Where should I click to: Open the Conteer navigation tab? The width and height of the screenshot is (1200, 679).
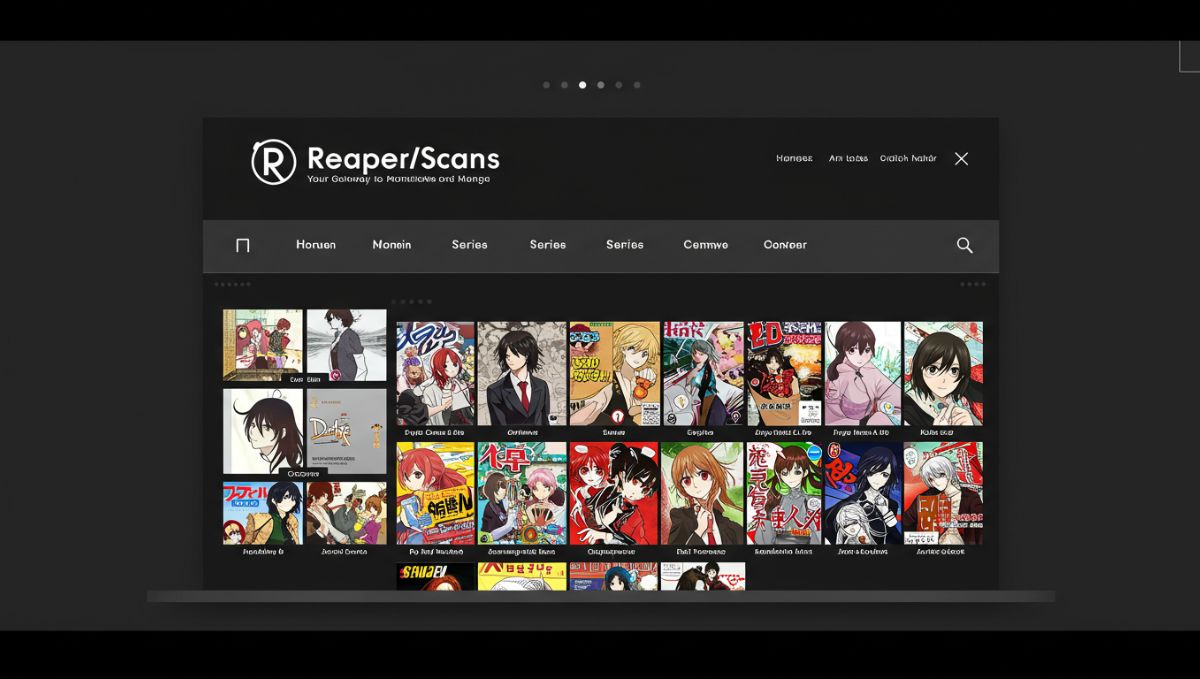(x=785, y=245)
